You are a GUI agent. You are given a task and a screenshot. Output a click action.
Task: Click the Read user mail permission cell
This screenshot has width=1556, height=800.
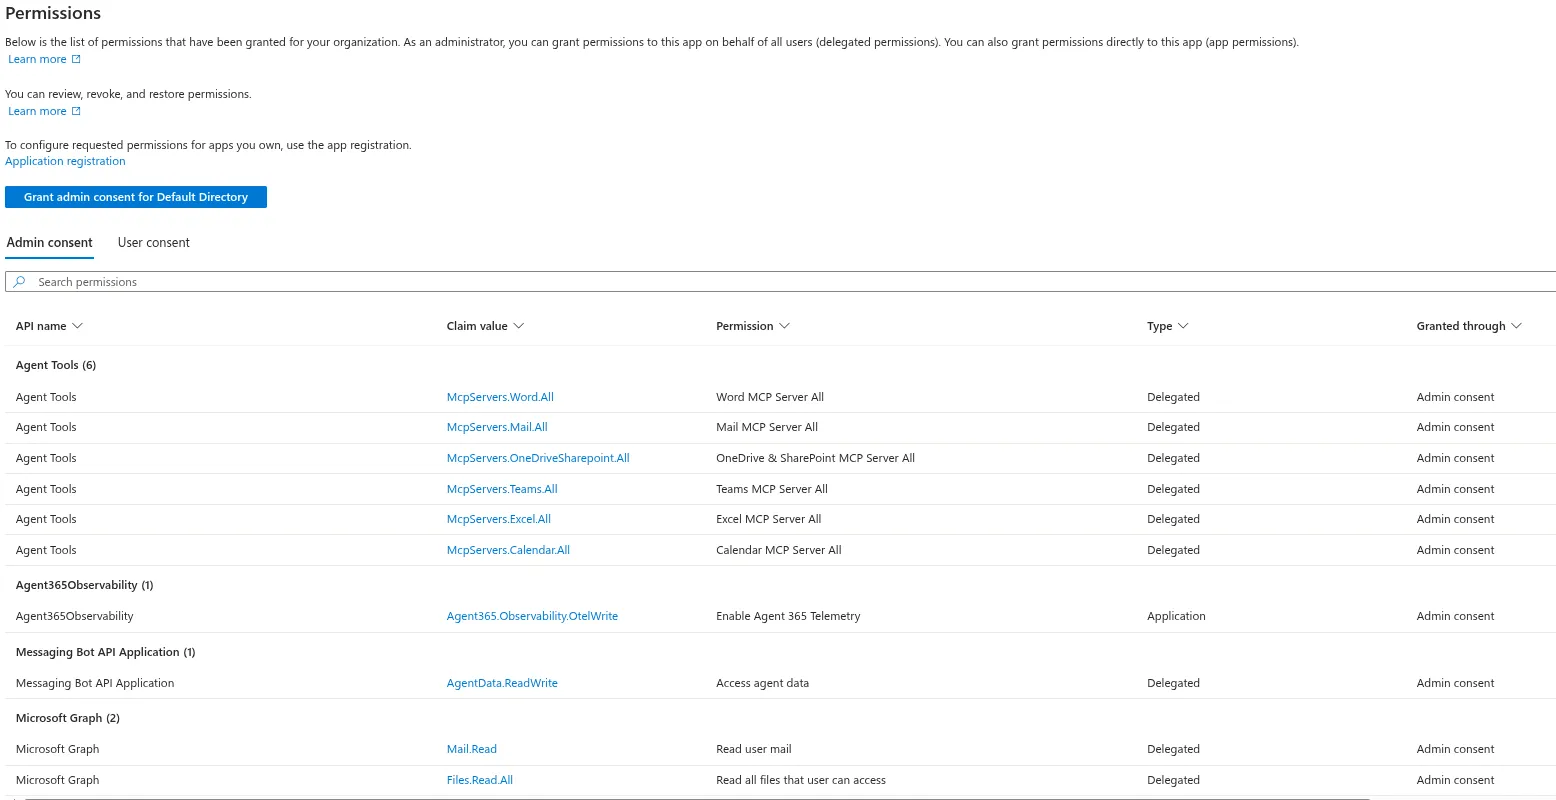[754, 749]
